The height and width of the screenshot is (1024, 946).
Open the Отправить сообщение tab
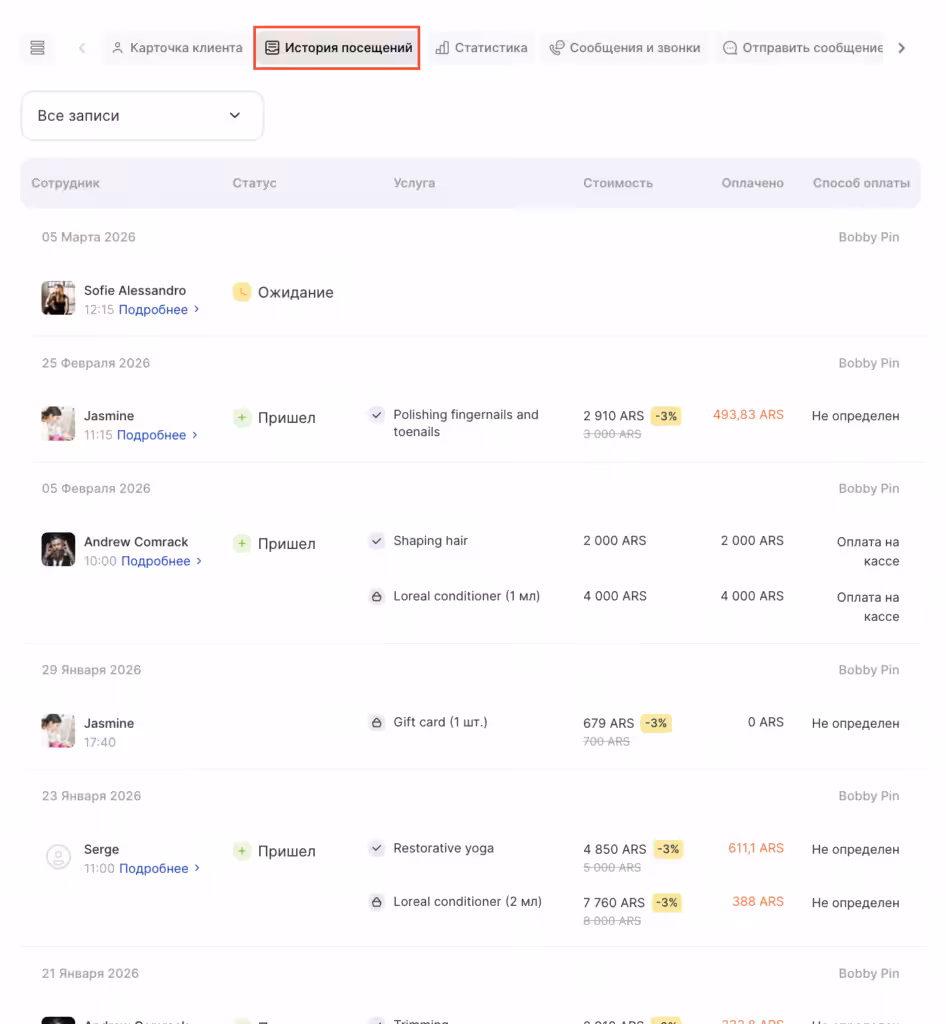click(802, 48)
